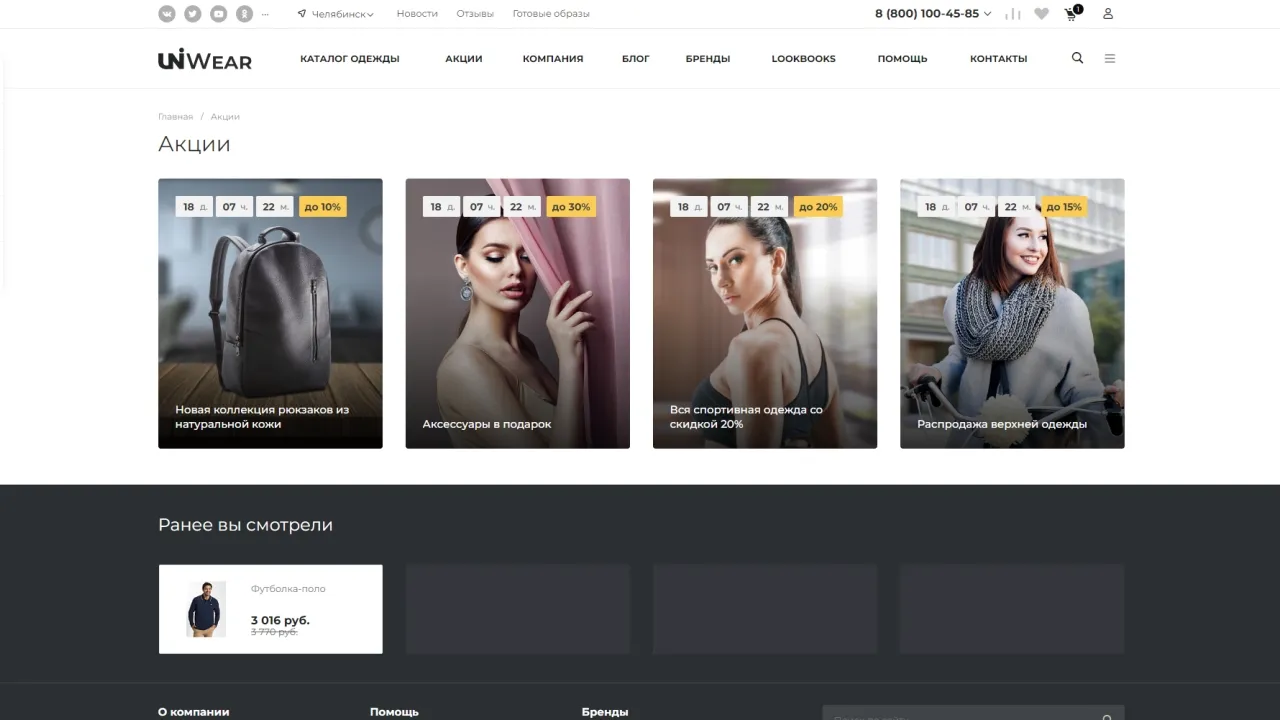
Task: Click the location arrow icon beside Челябинск
Action: pos(302,14)
